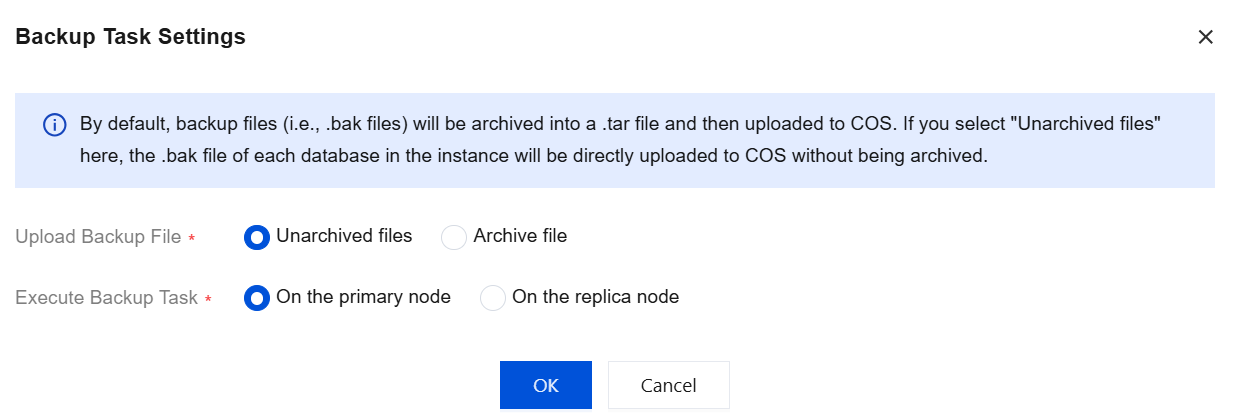
Task: Click the Upload Backup File field label
Action: [98, 237]
